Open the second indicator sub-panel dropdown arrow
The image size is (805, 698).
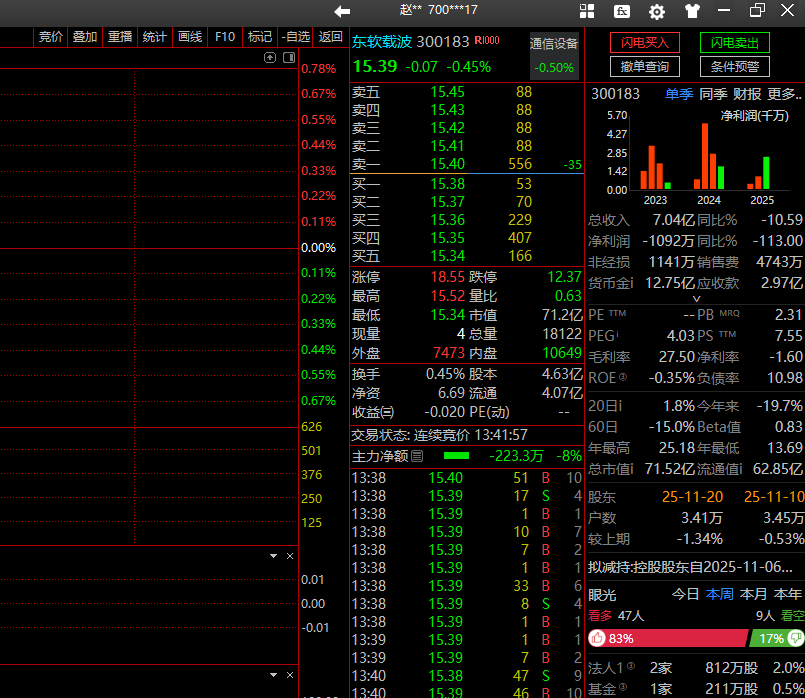(274, 675)
